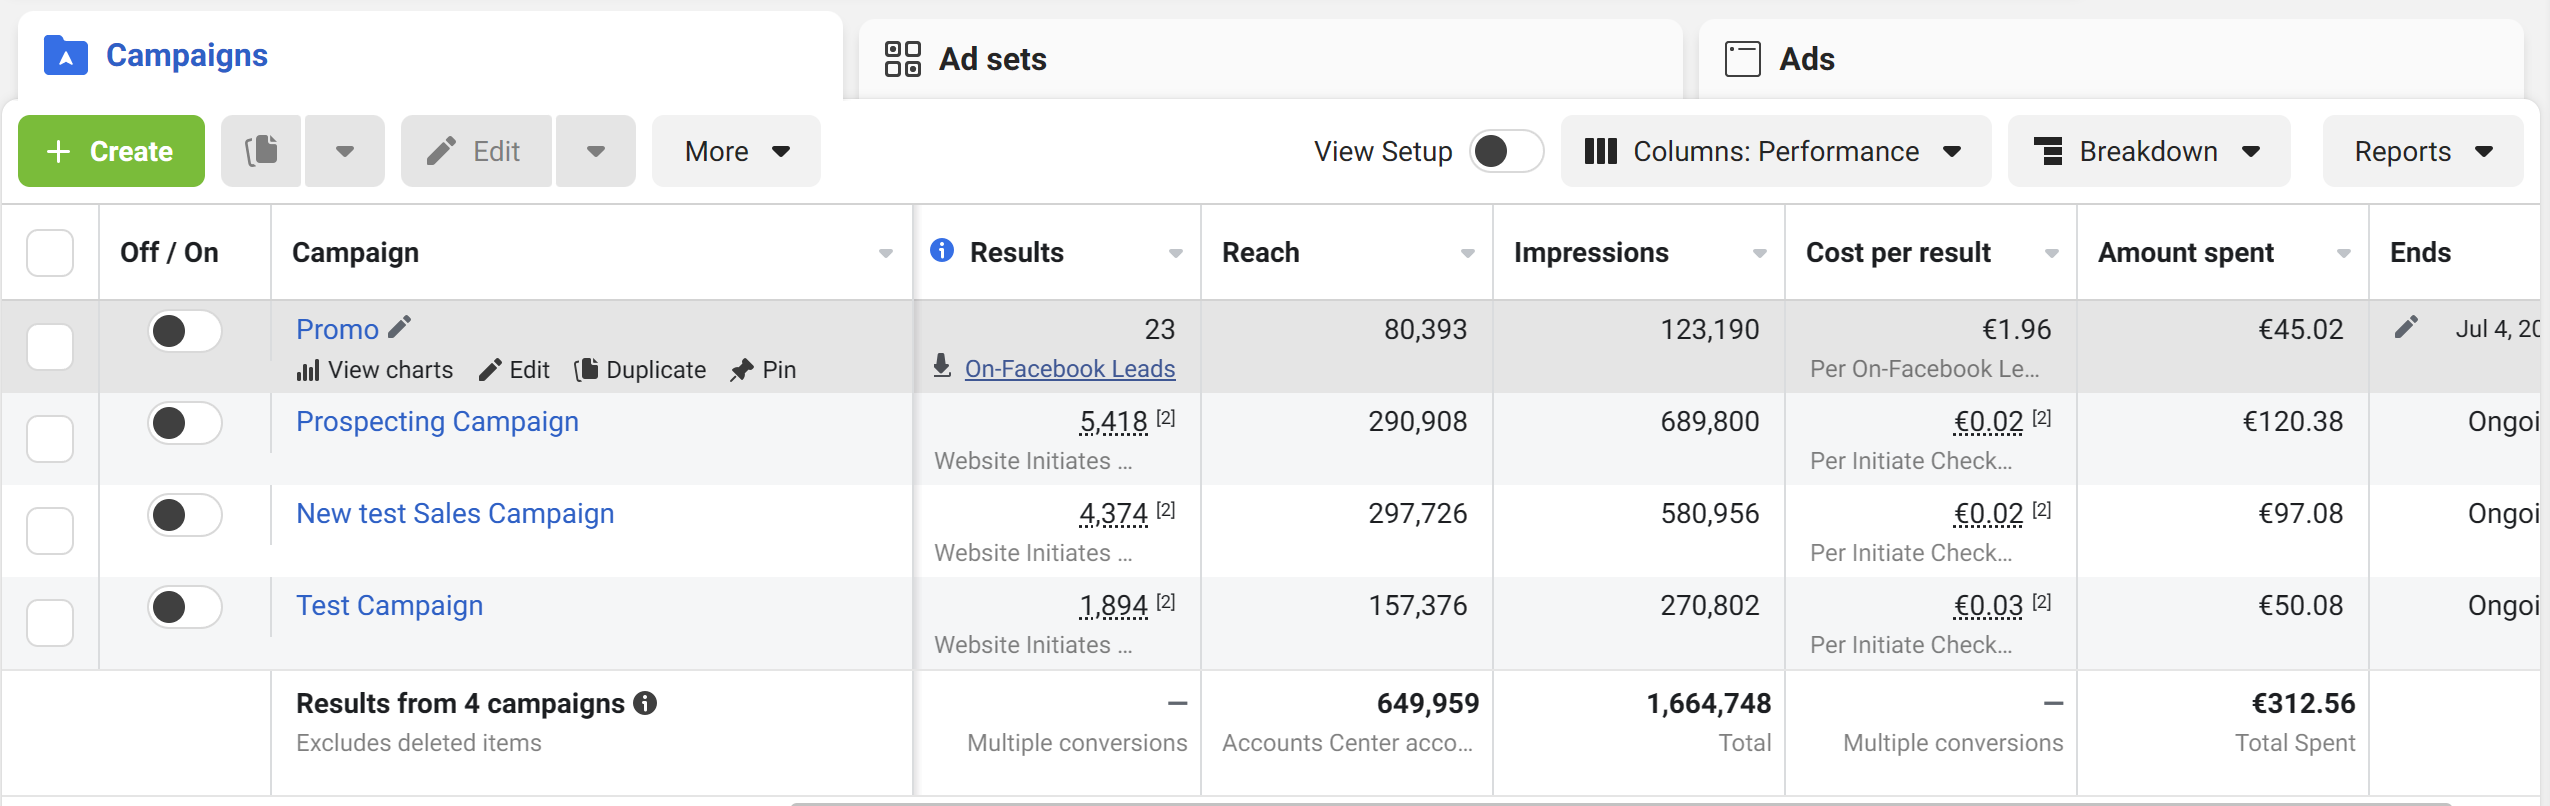Duplicate the Promo campaign from row actions
2550x806 pixels.
click(641, 370)
